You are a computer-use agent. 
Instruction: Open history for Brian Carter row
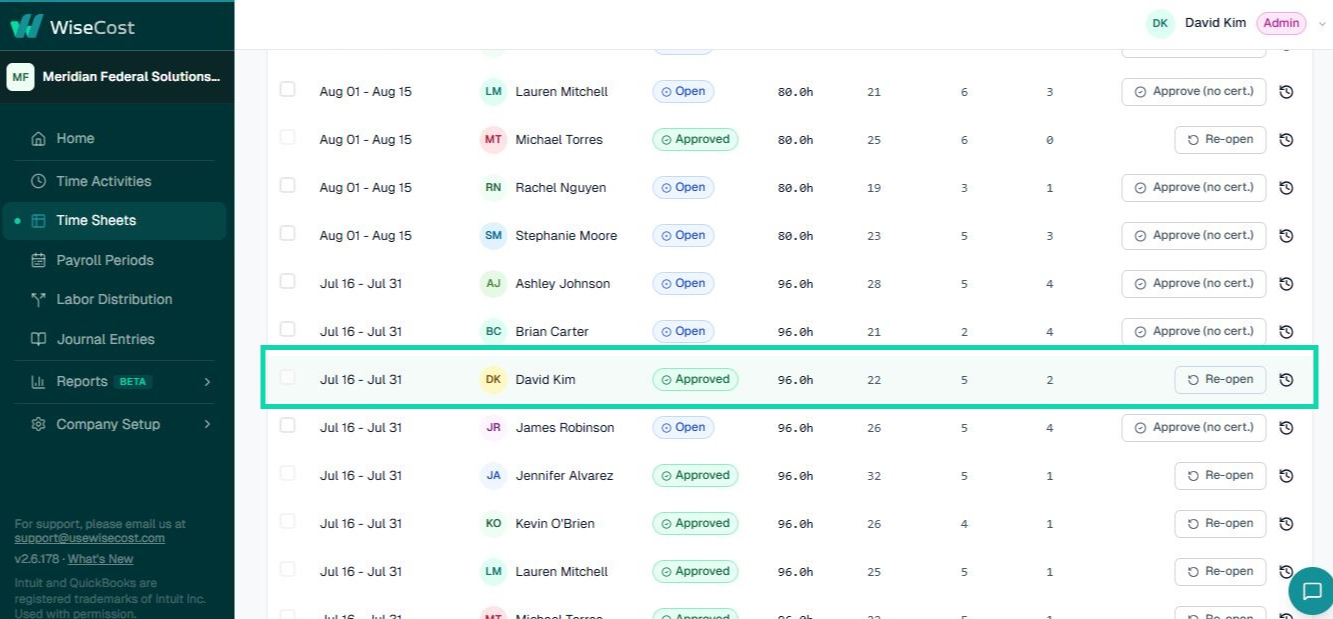click(x=1286, y=332)
